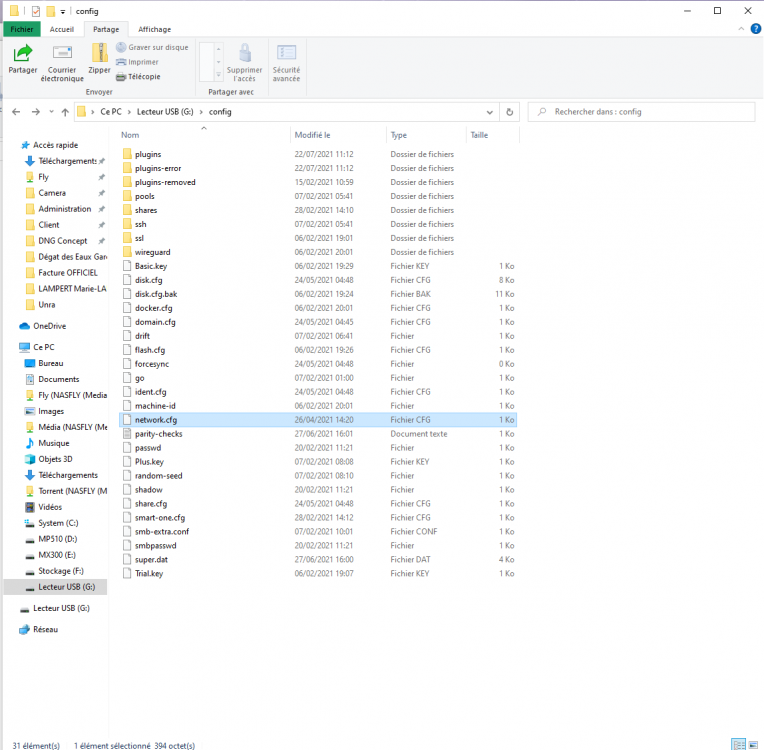Select Stockage (F:) drive
The width and height of the screenshot is (764, 750).
pos(60,571)
